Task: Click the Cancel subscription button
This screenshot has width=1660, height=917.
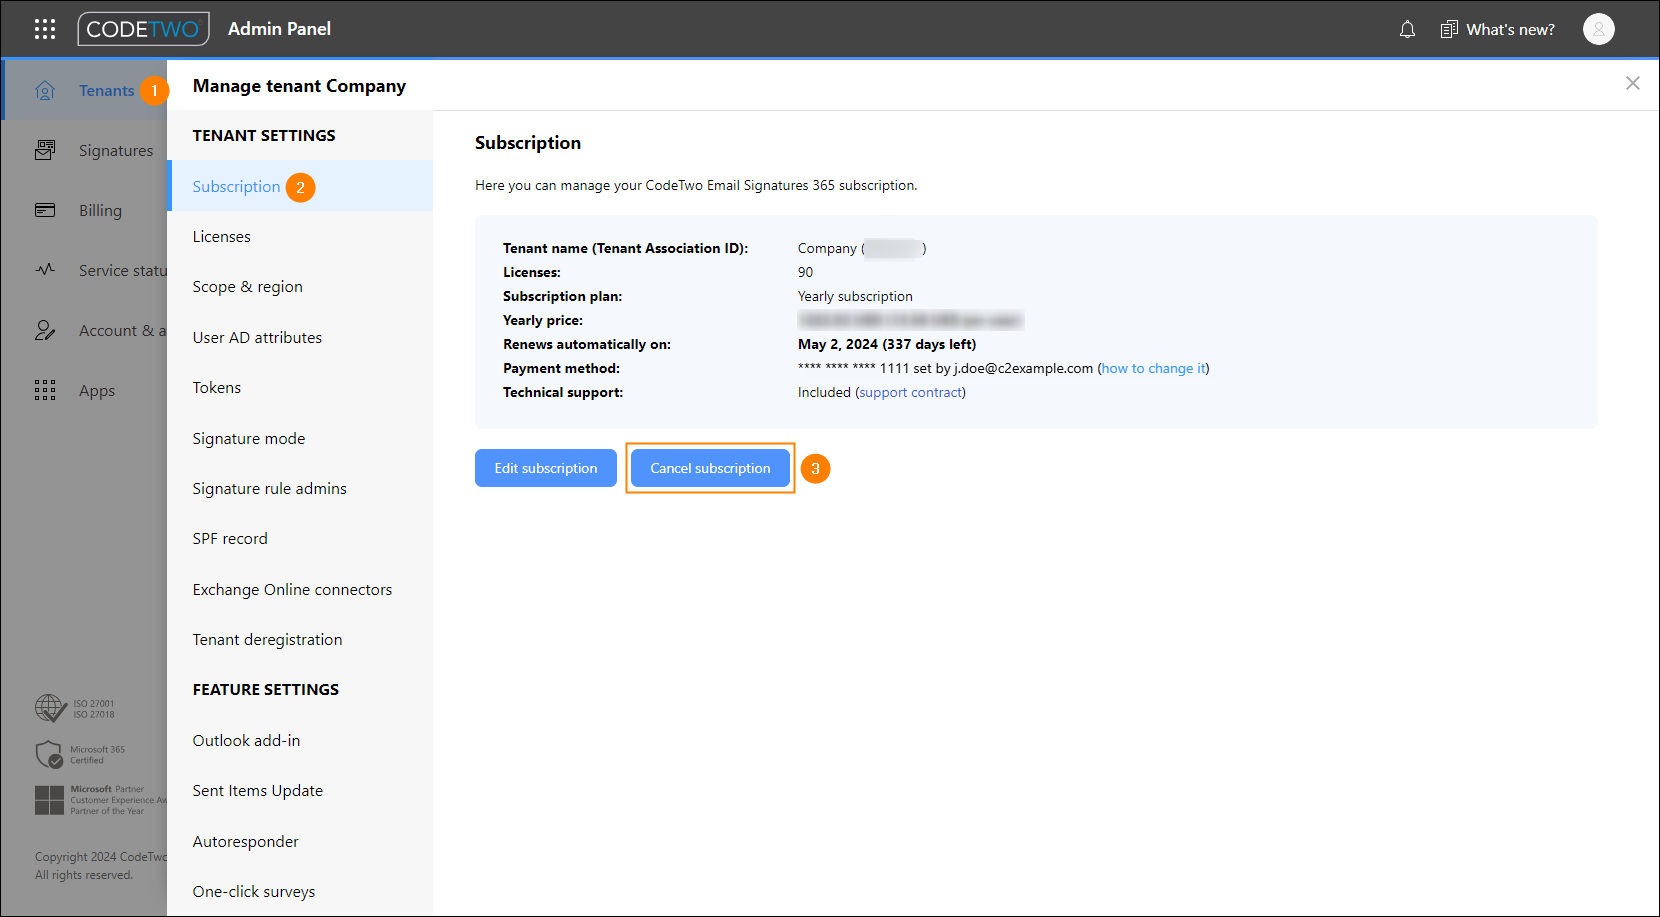Action: point(710,468)
